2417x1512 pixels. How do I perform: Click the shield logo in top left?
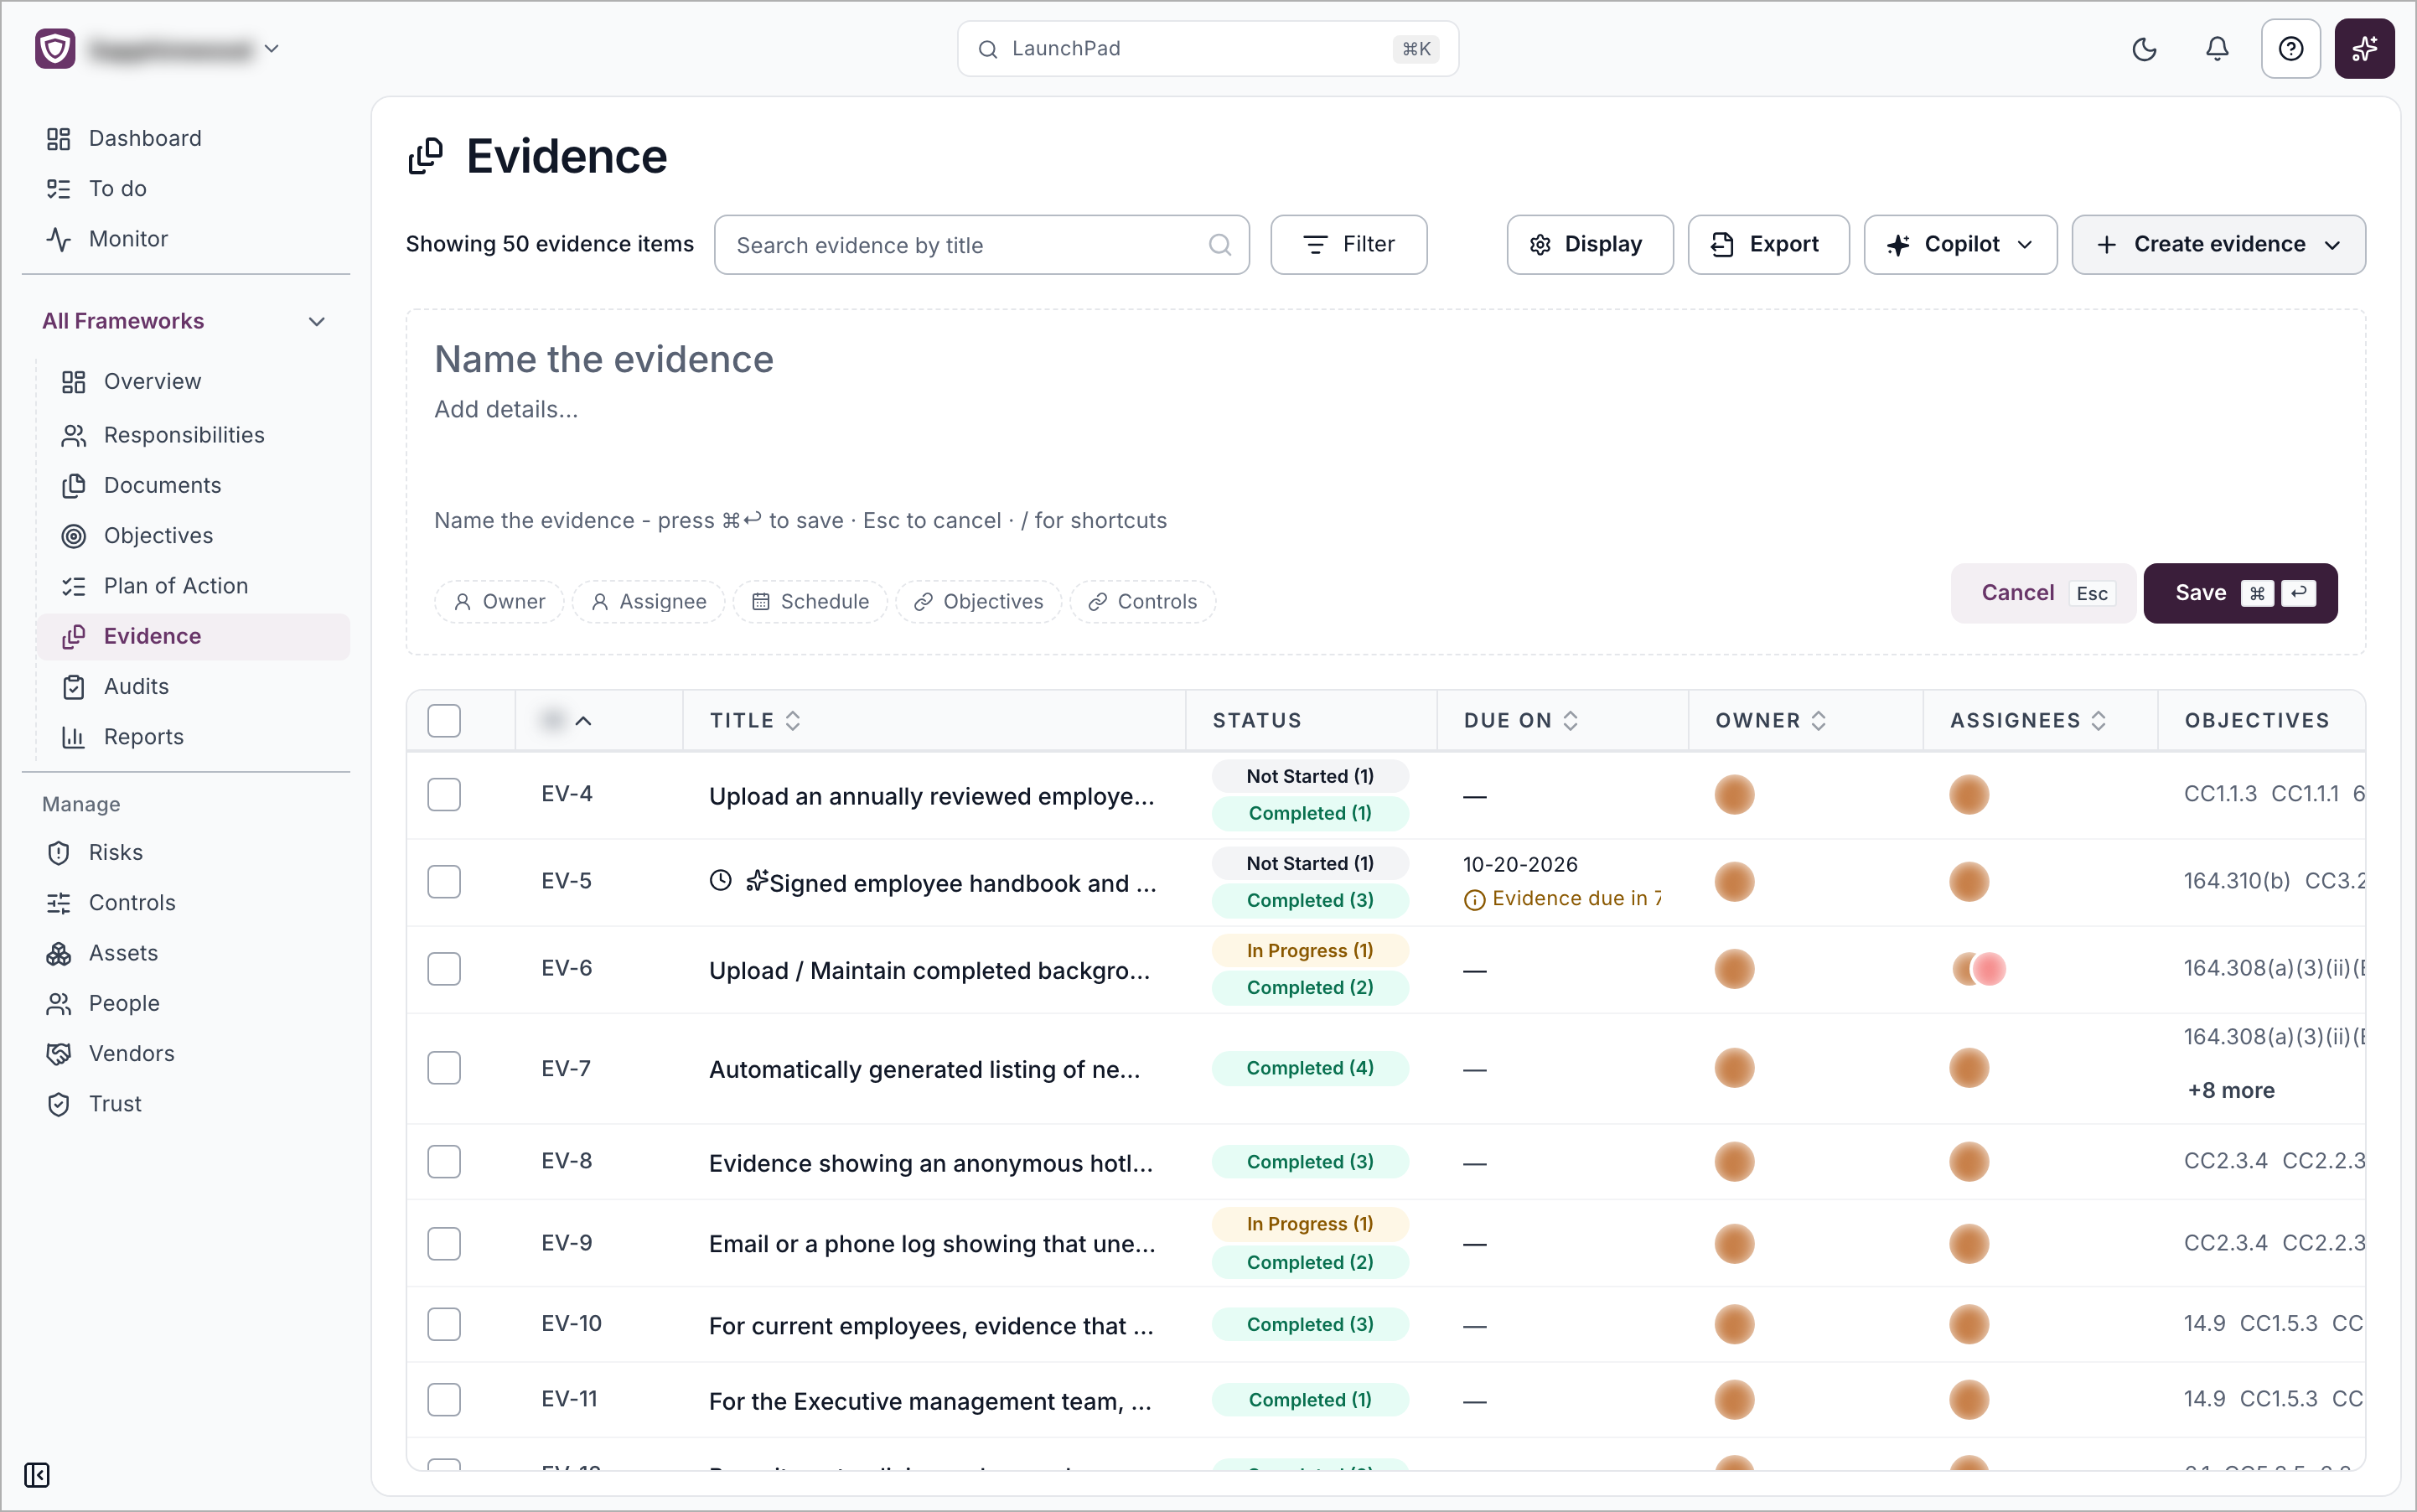pyautogui.click(x=55, y=49)
